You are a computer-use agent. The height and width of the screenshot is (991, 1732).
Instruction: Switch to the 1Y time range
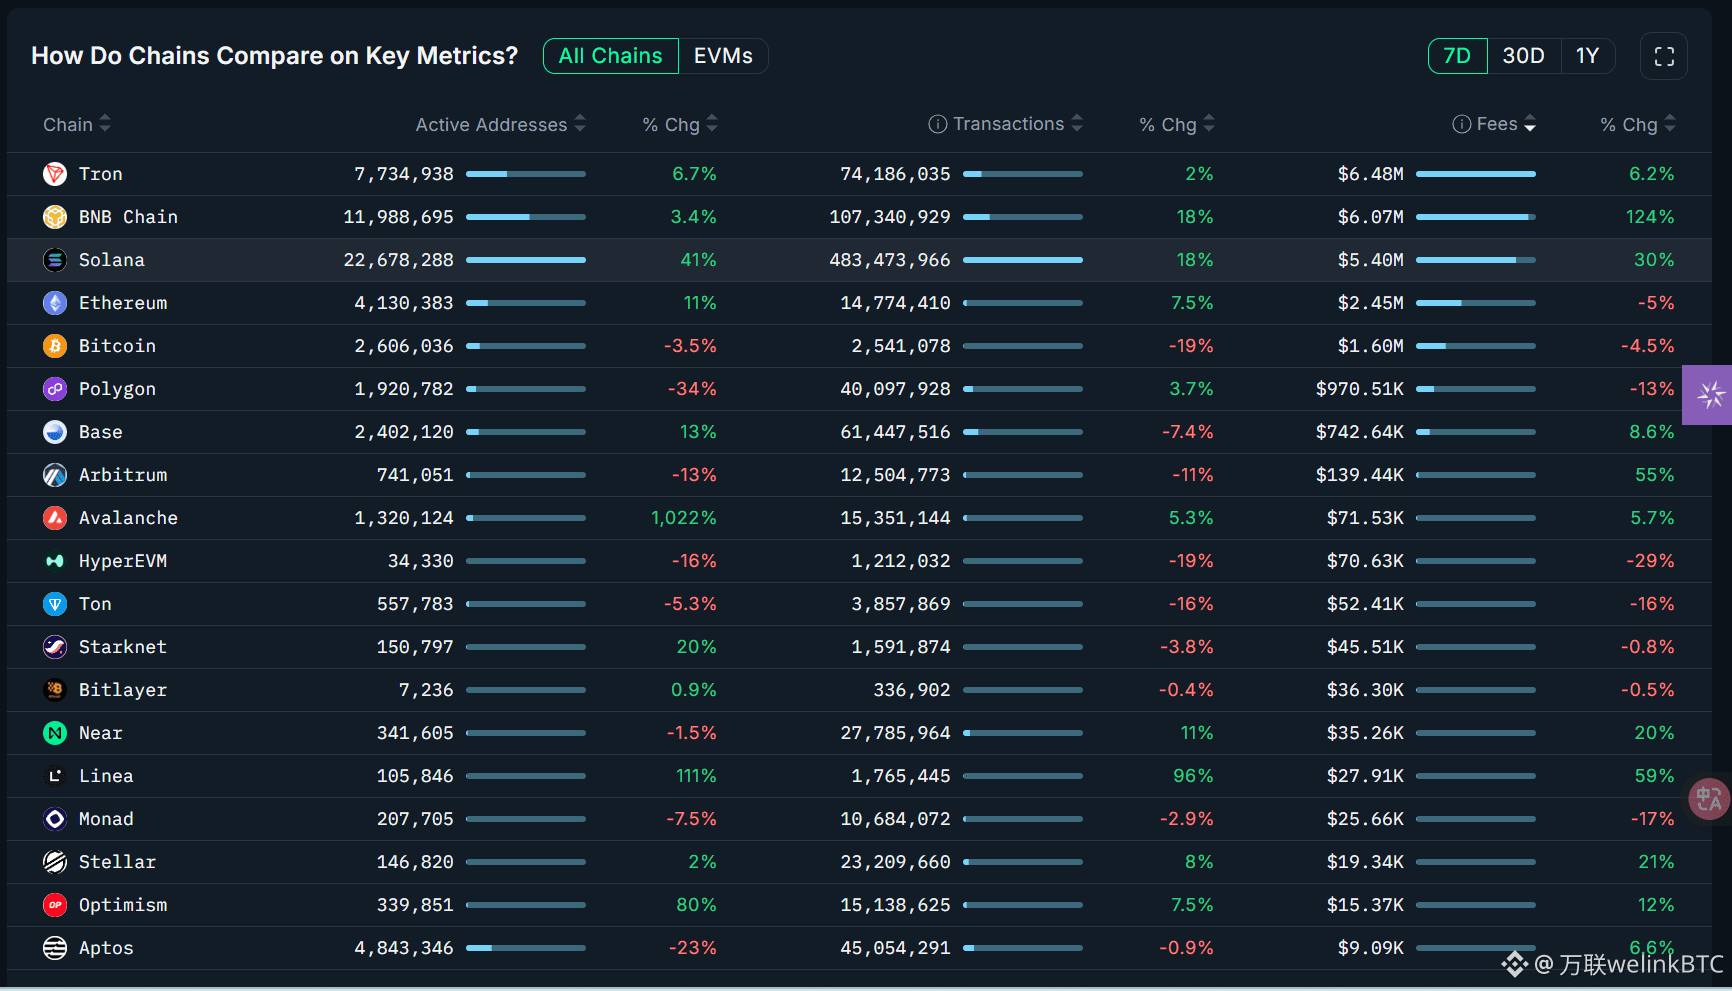pyautogui.click(x=1587, y=56)
